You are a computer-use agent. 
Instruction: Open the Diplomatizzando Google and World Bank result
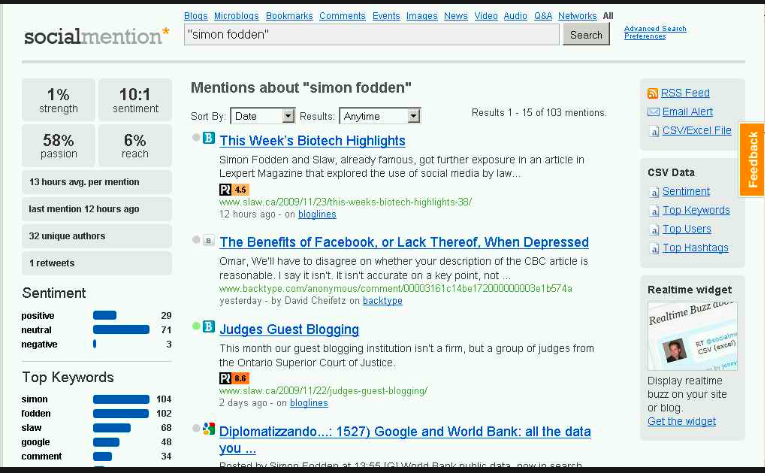click(x=405, y=440)
